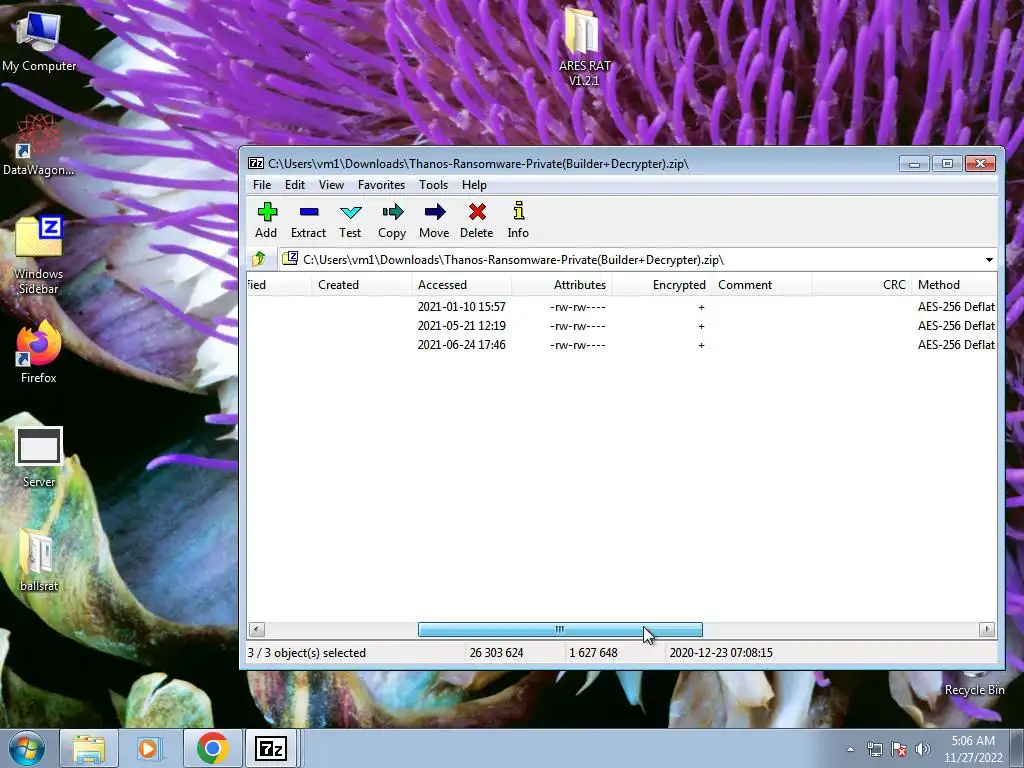Click Action Center flag tray icon

point(899,749)
